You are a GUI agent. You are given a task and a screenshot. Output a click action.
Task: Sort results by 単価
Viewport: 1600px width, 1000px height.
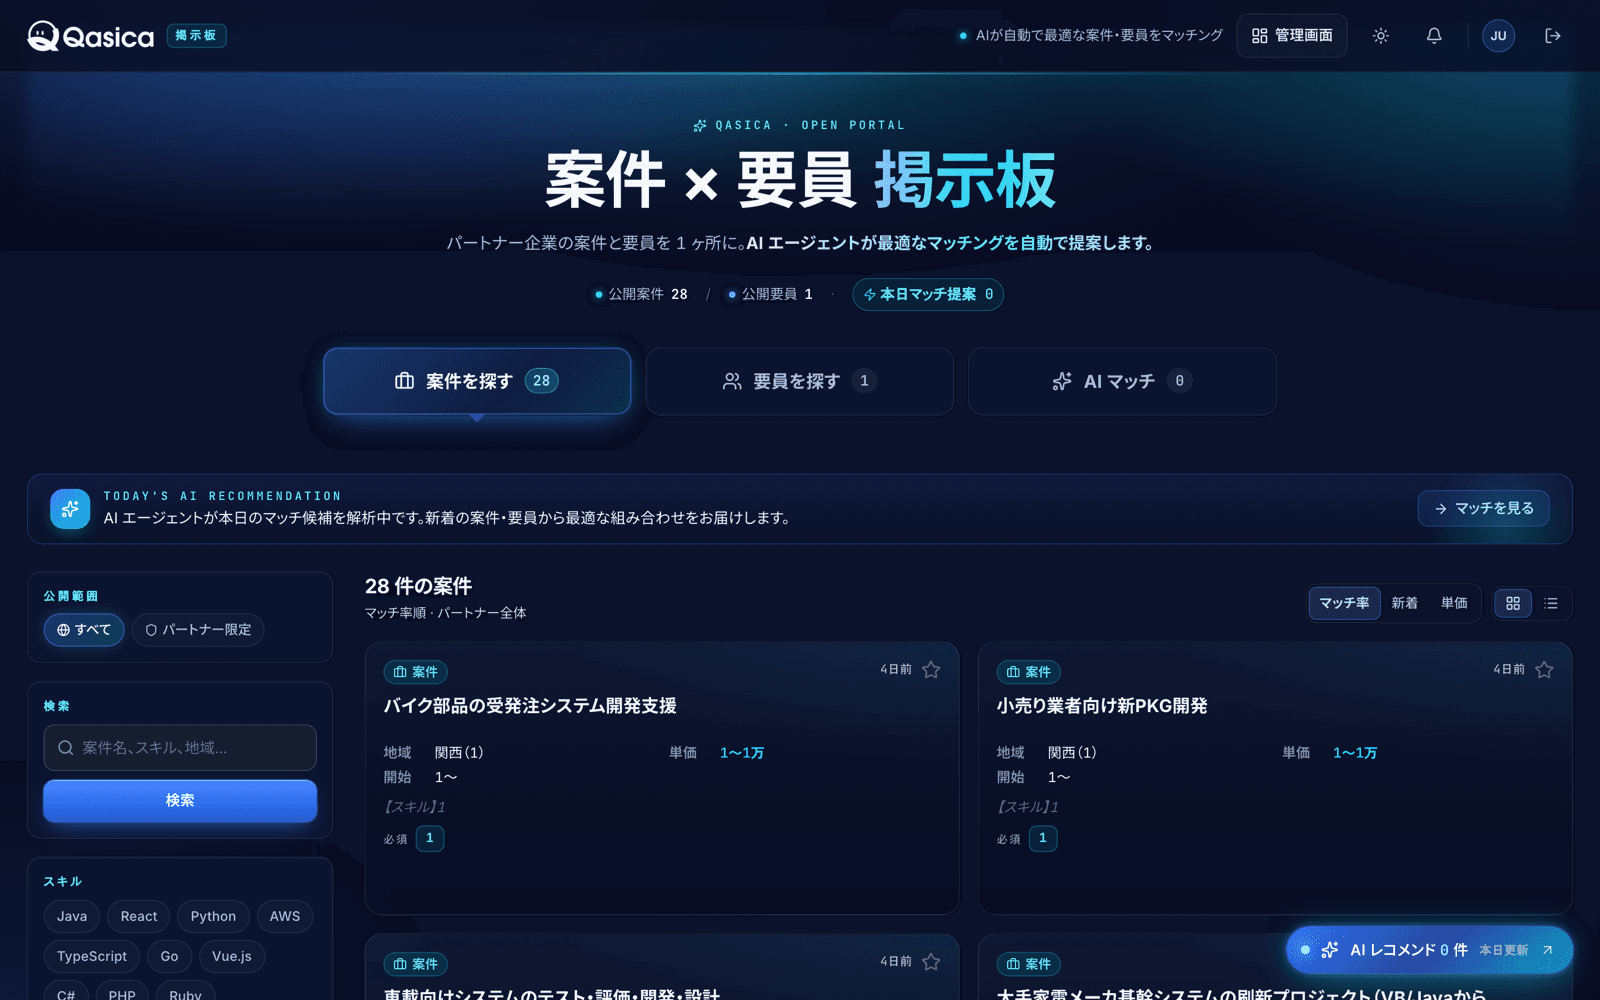1454,603
